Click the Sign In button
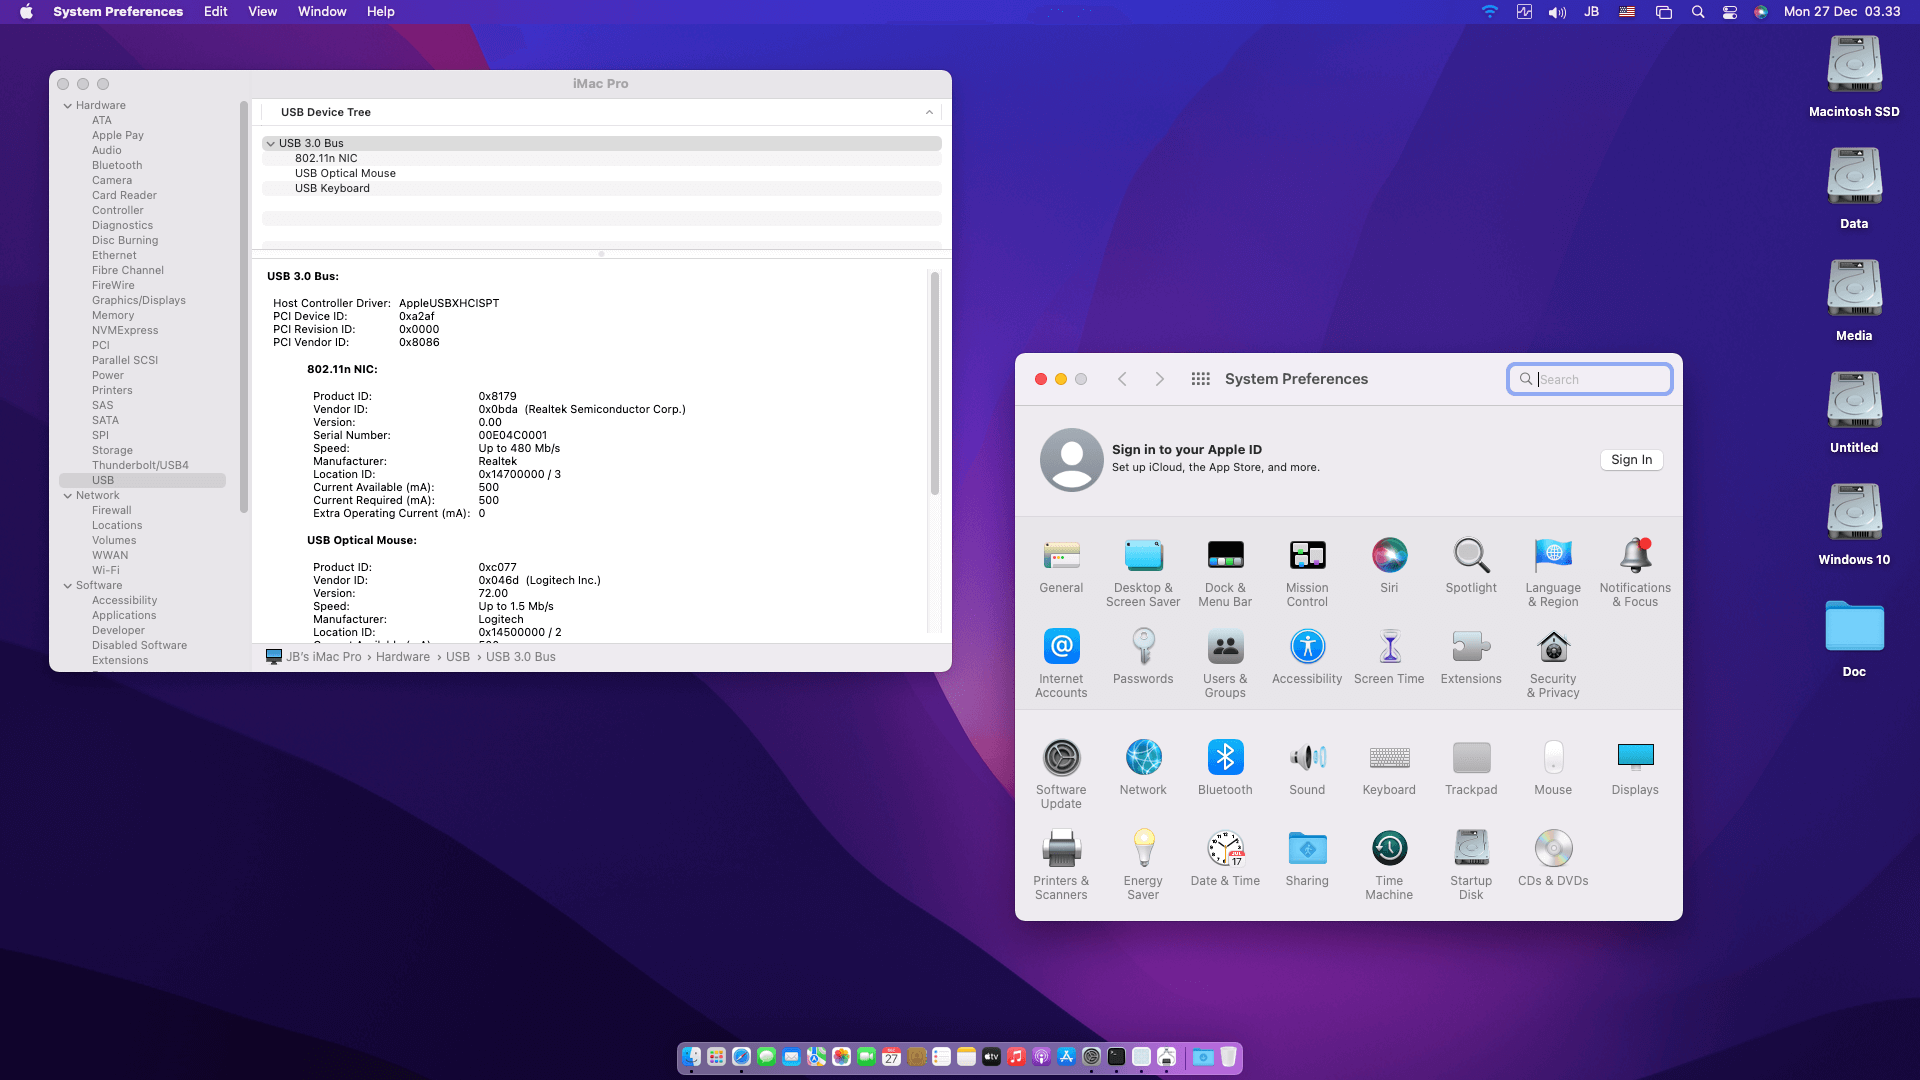The width and height of the screenshot is (1920, 1080). [1631, 460]
